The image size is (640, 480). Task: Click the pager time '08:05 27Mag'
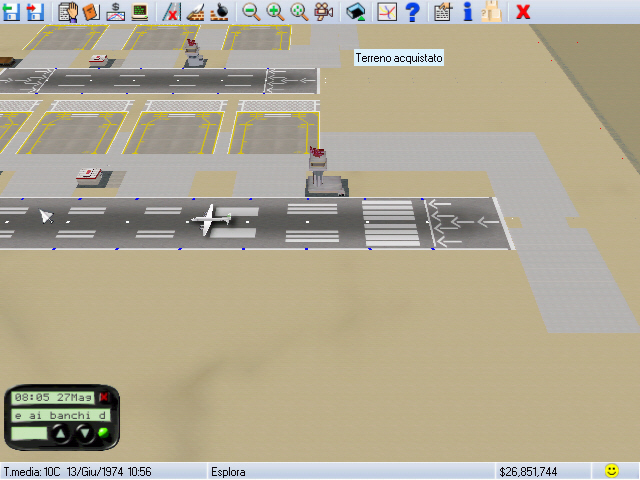53,398
